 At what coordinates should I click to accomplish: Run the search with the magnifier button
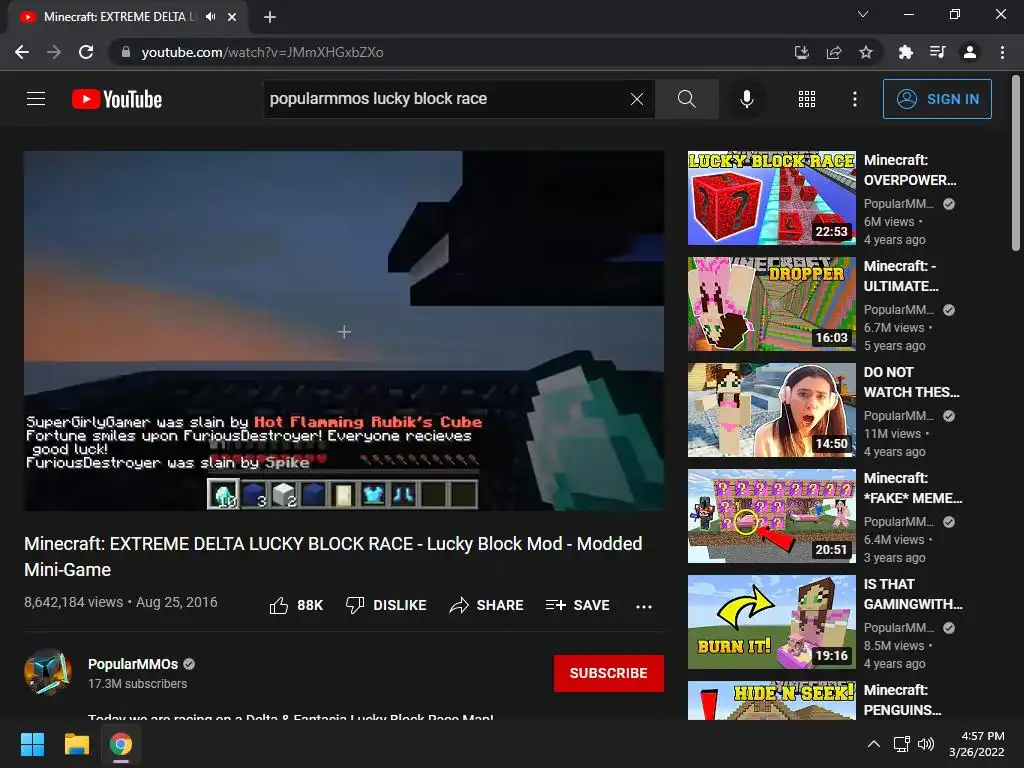686,99
